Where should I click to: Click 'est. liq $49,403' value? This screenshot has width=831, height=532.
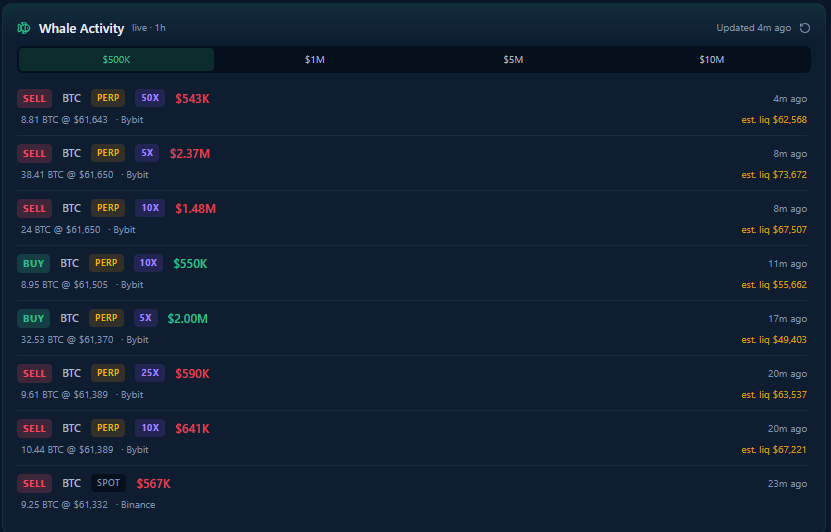click(774, 340)
